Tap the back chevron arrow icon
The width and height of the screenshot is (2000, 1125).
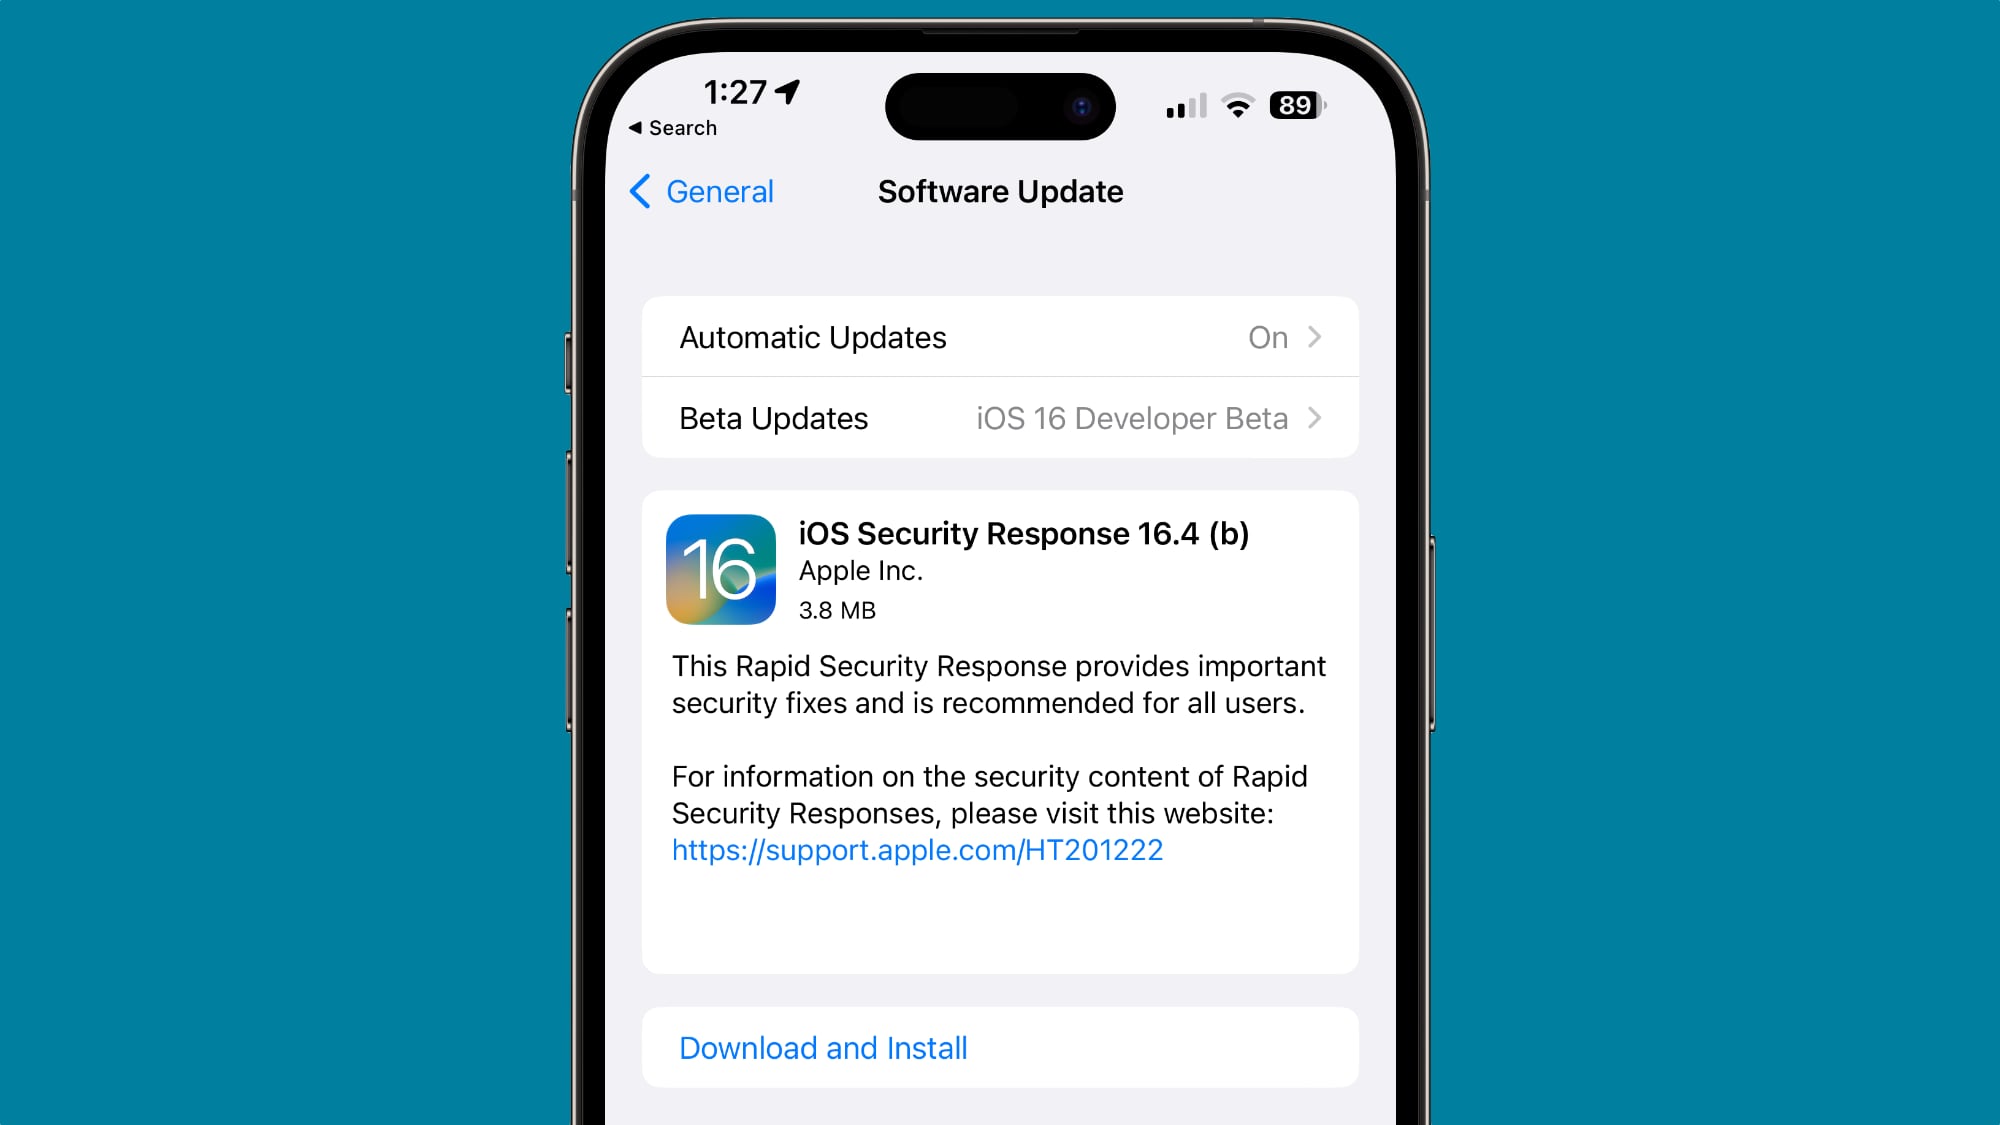pos(637,190)
